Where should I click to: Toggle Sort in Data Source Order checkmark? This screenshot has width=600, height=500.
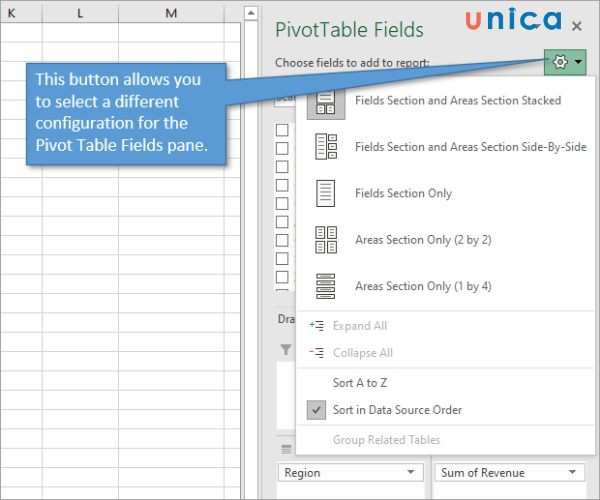pyautogui.click(x=316, y=410)
